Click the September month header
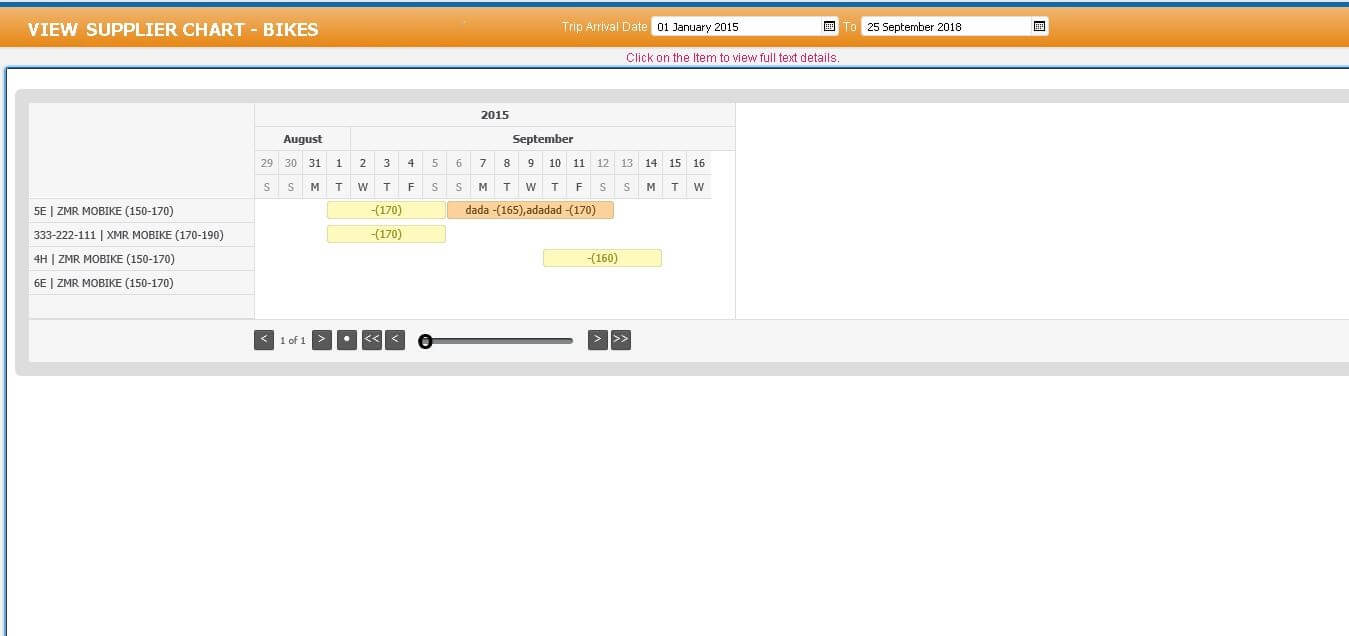The height and width of the screenshot is (636, 1349). [542, 139]
